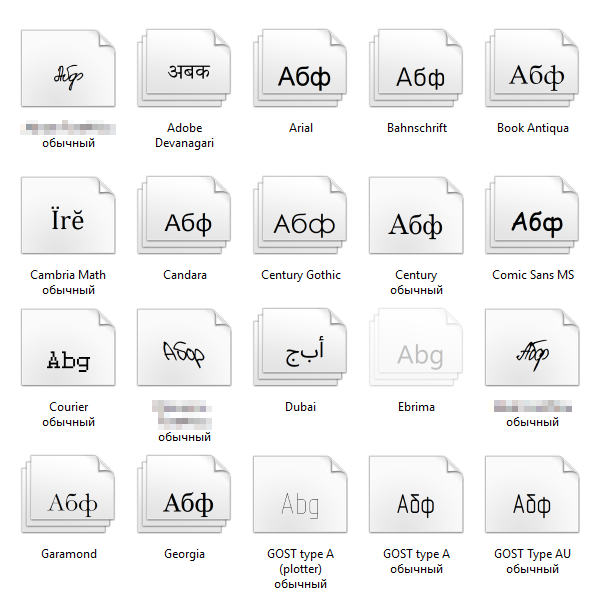Click the GOST type A обычный icon
This screenshot has width=600, height=600.
(x=416, y=494)
